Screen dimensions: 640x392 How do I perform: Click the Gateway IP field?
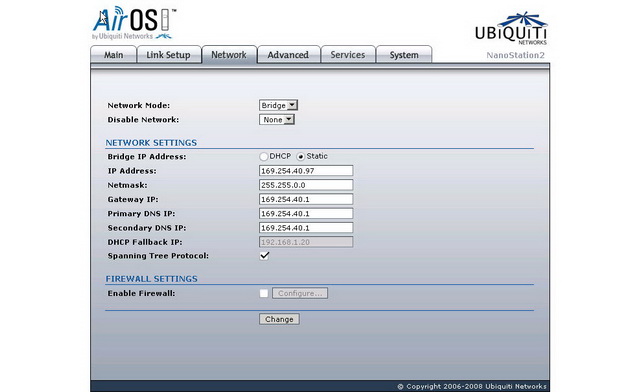pyautogui.click(x=306, y=199)
